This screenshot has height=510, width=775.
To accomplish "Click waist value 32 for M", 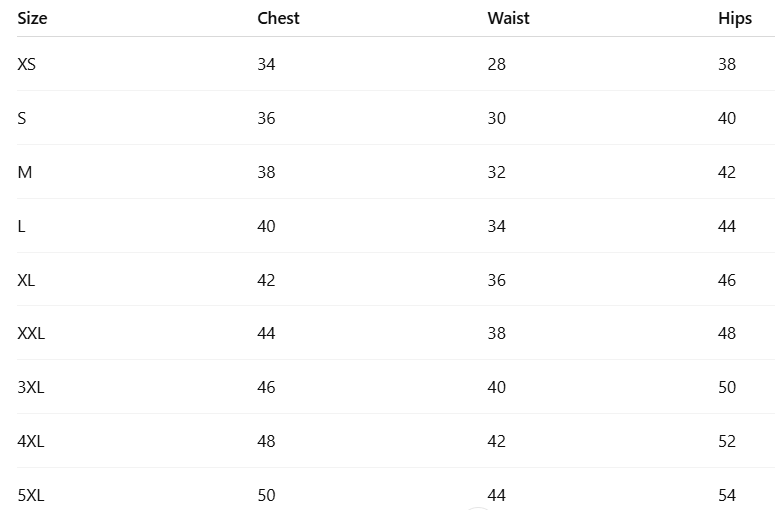I will (x=497, y=172).
